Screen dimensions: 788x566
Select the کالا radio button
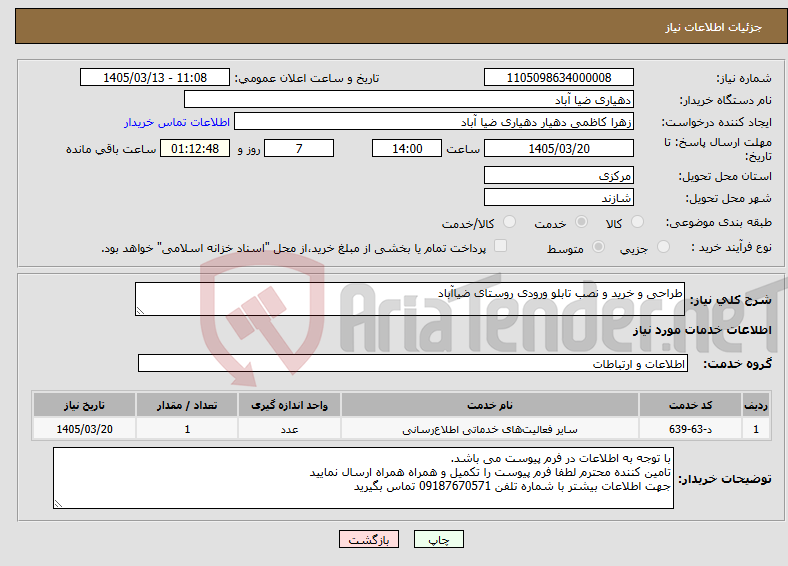click(637, 222)
